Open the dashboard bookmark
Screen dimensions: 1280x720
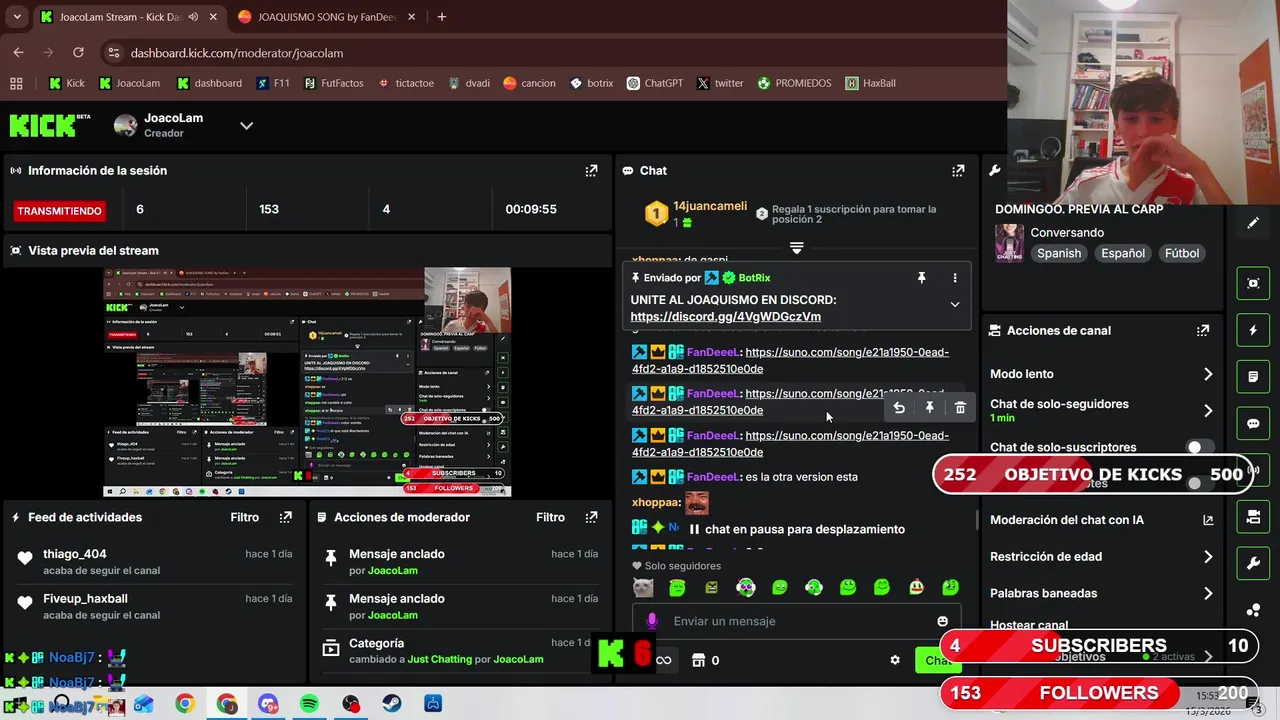click(x=209, y=83)
